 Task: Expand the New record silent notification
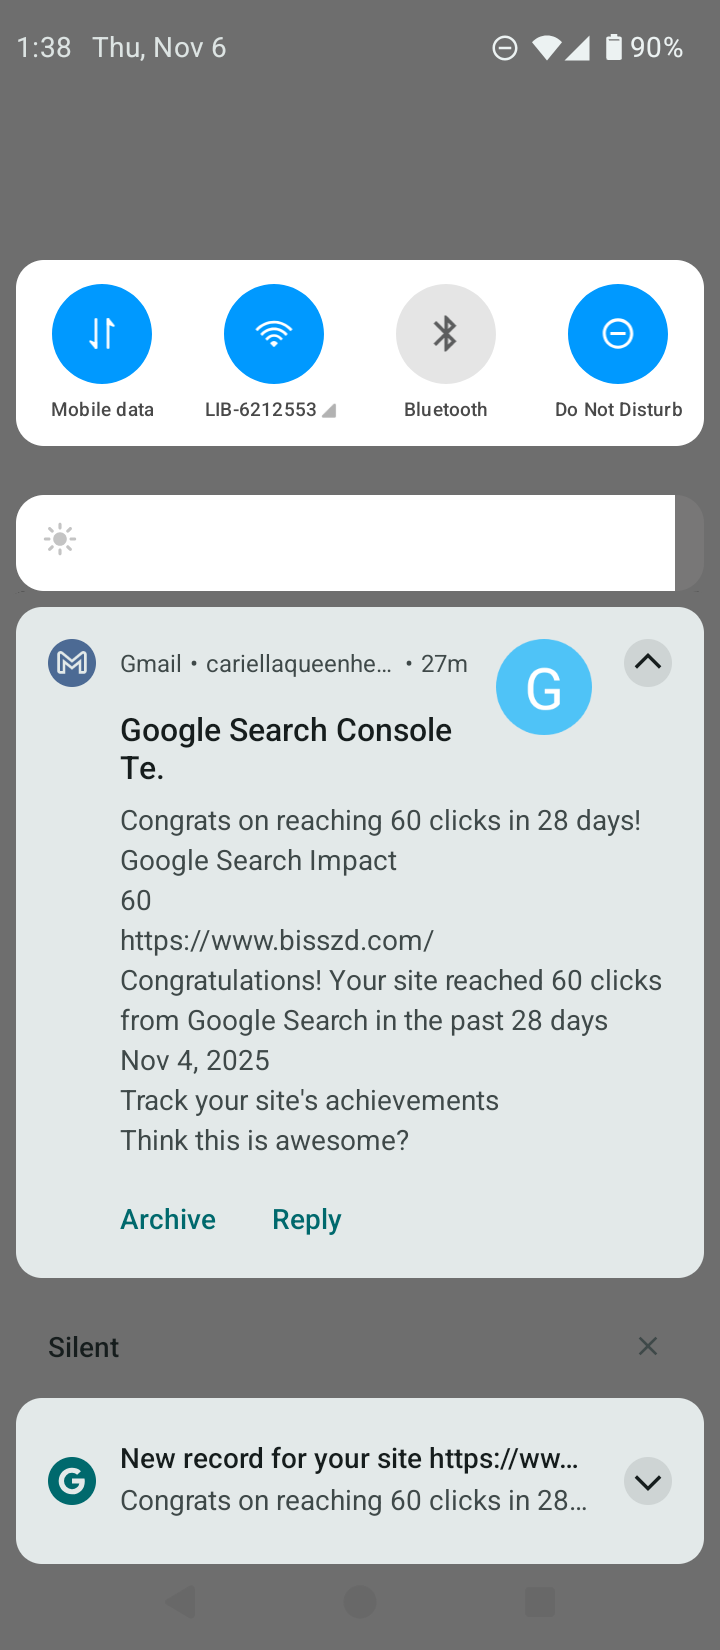coord(648,1481)
